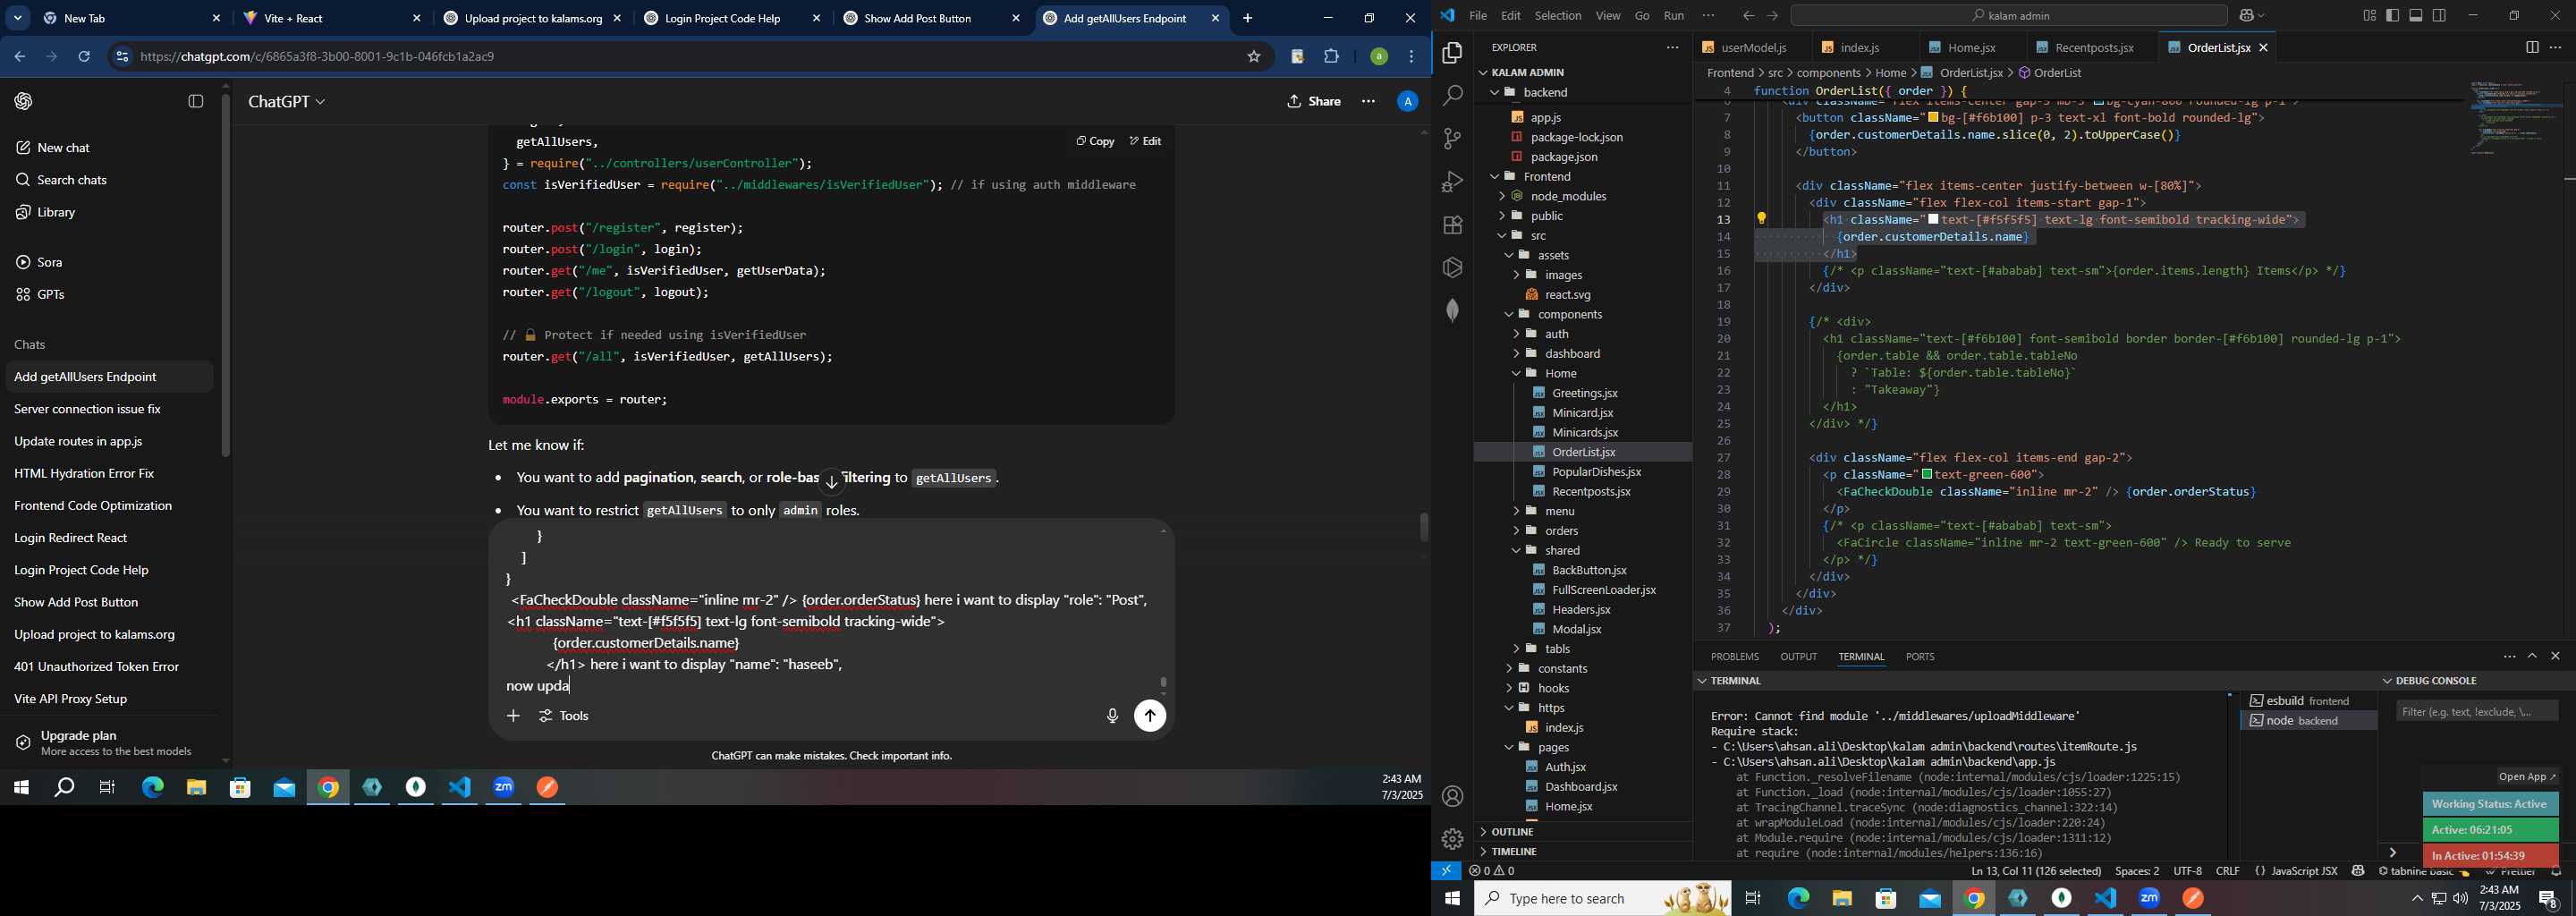This screenshot has height=916, width=2576.
Task: Open Accounts icon in VS Code
Action: click(x=1452, y=796)
